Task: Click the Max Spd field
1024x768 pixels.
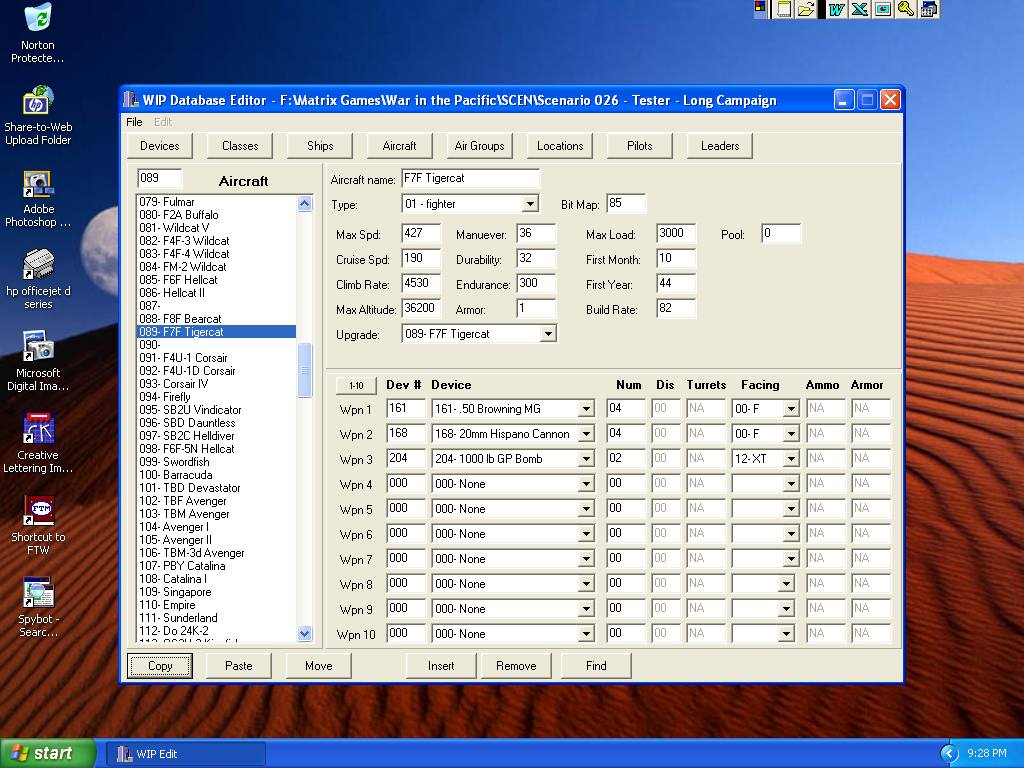Action: click(421, 234)
